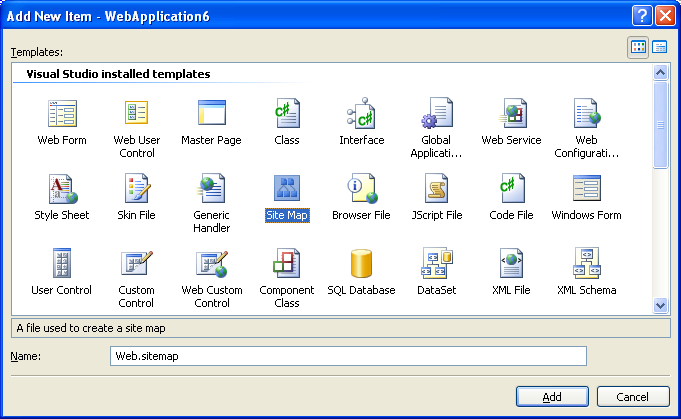Select the Global Application Class template
Image resolution: width=681 pixels, height=419 pixels.
(x=436, y=113)
